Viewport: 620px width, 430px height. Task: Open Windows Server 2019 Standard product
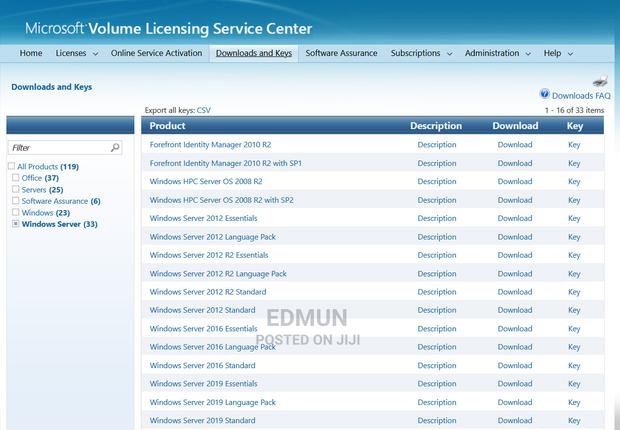coord(202,421)
